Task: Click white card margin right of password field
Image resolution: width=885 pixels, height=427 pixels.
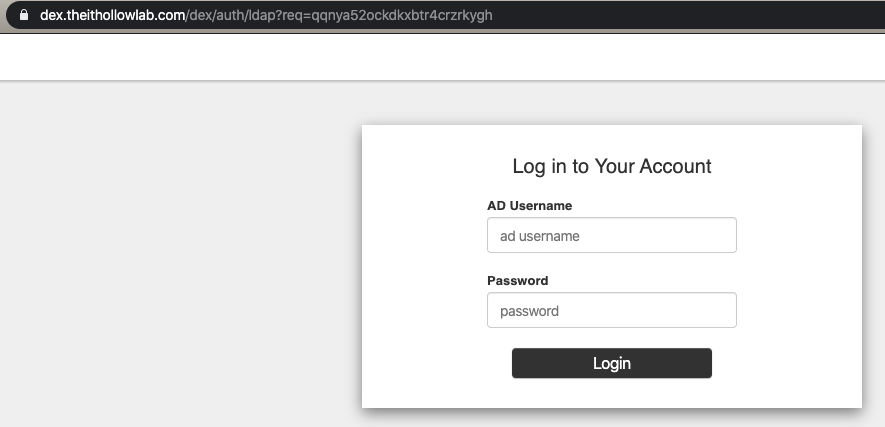Action: click(798, 310)
